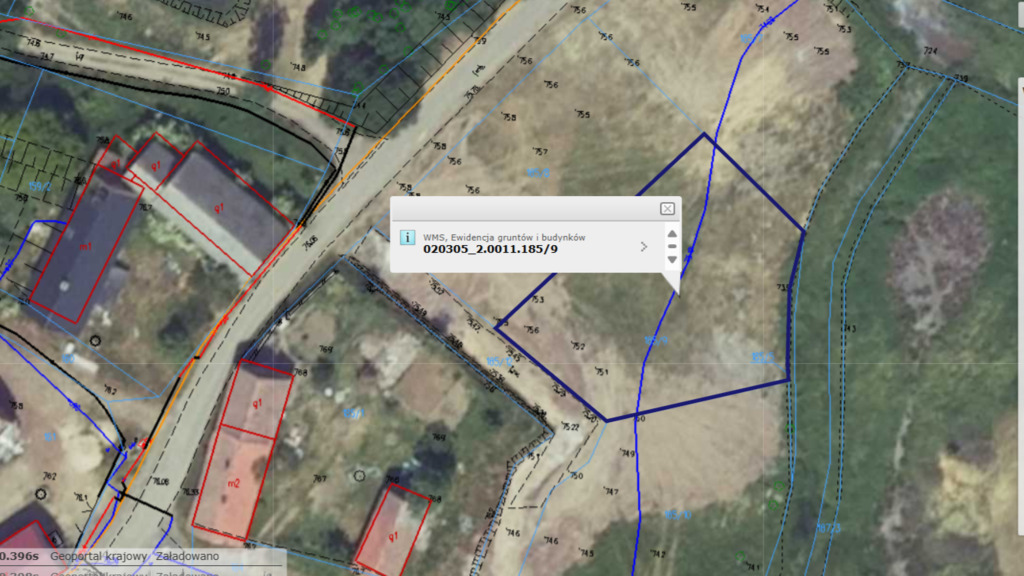Click the WMS Ewidencja gruntów i budynków label
The height and width of the screenshot is (576, 1024).
(504, 236)
